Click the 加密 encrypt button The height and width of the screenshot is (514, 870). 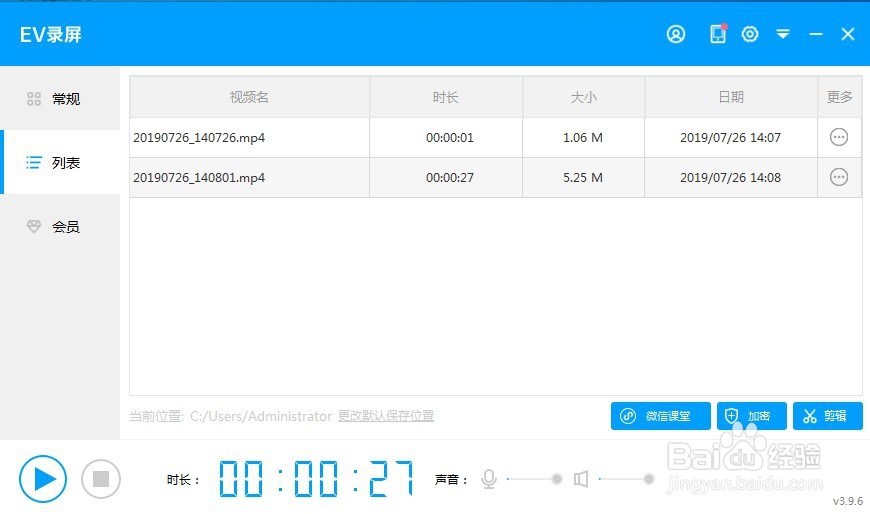751,416
